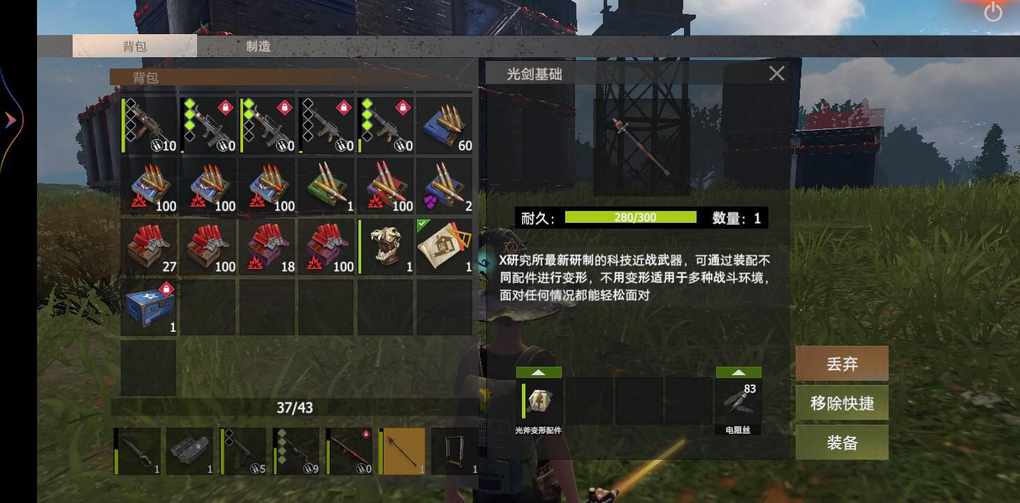Select the red dynamite crate with 27
This screenshot has height=503, width=1020.
pos(148,247)
